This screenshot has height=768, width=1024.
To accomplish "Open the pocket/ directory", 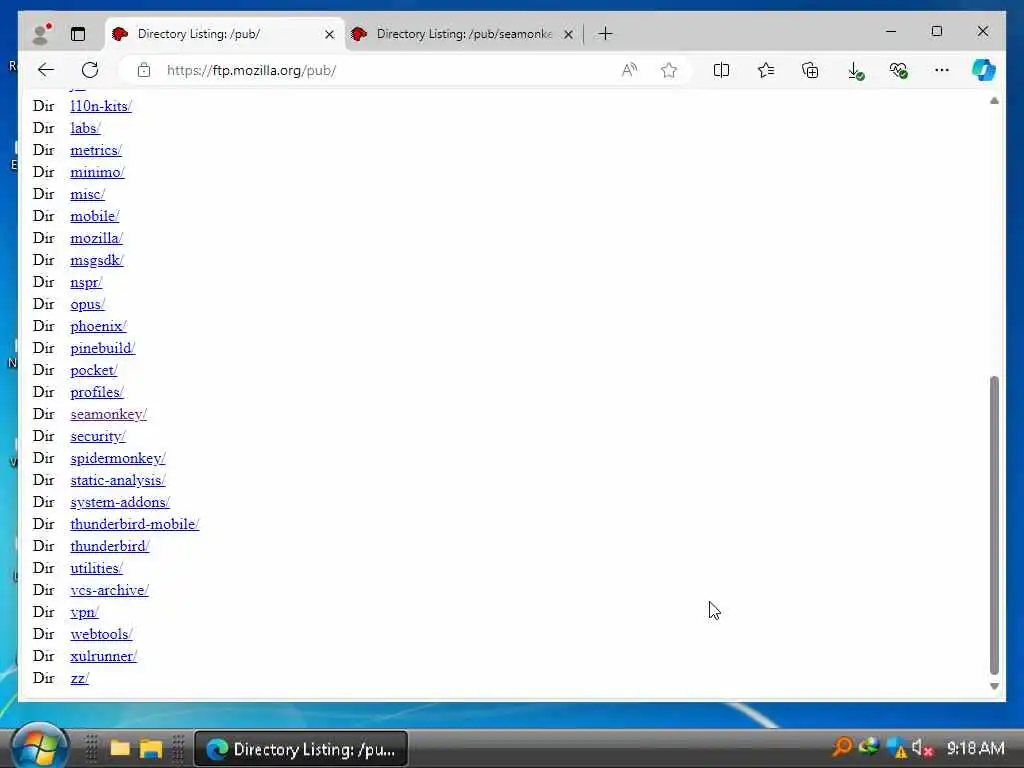I will point(93,370).
